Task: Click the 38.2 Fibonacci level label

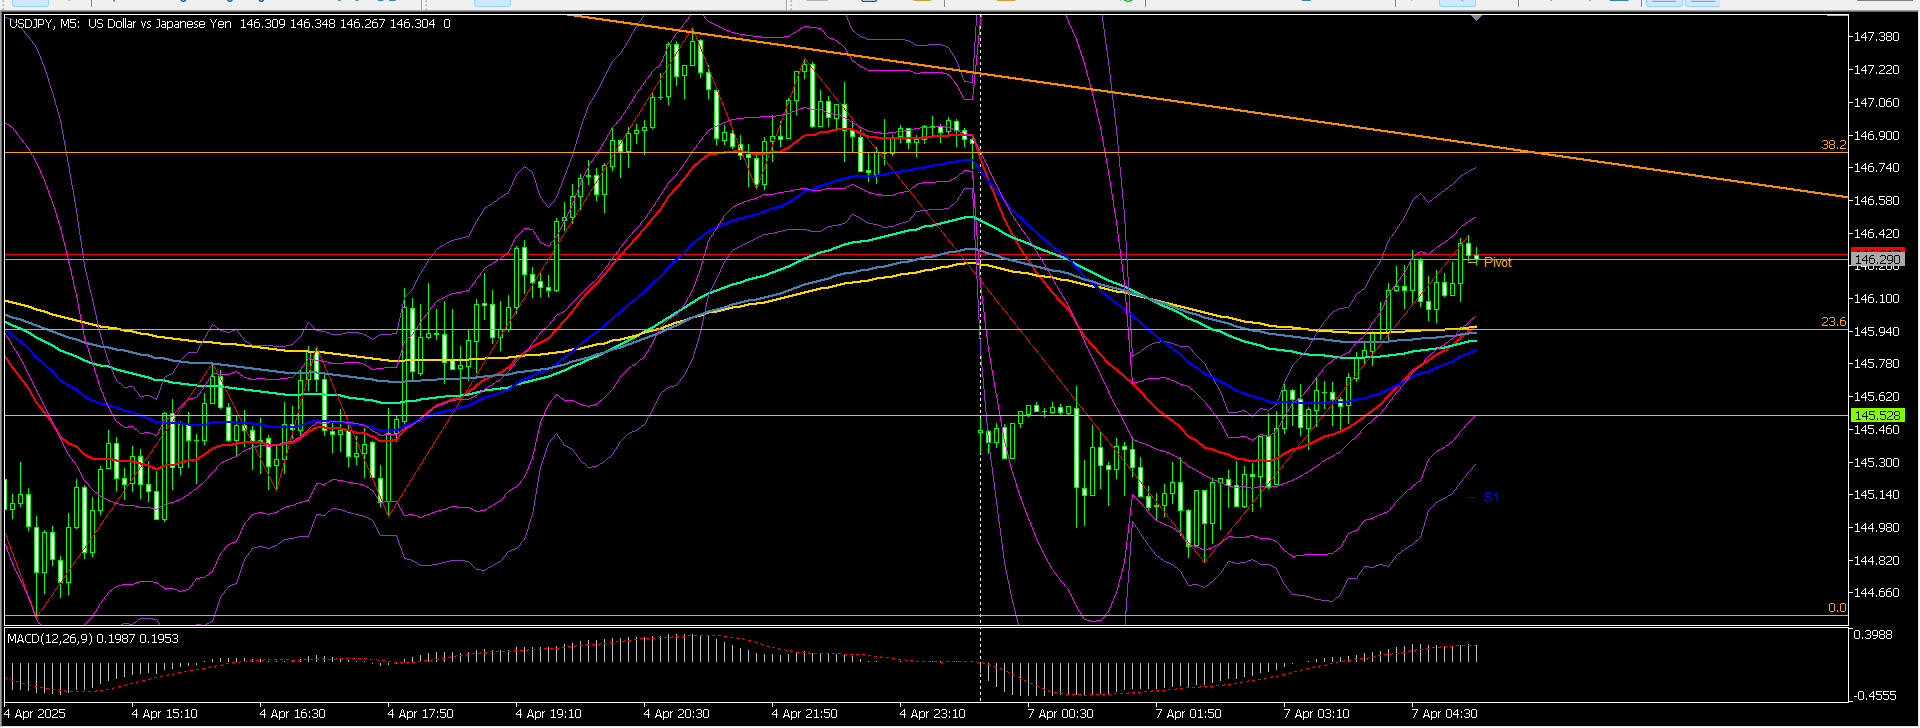Action: point(1833,145)
